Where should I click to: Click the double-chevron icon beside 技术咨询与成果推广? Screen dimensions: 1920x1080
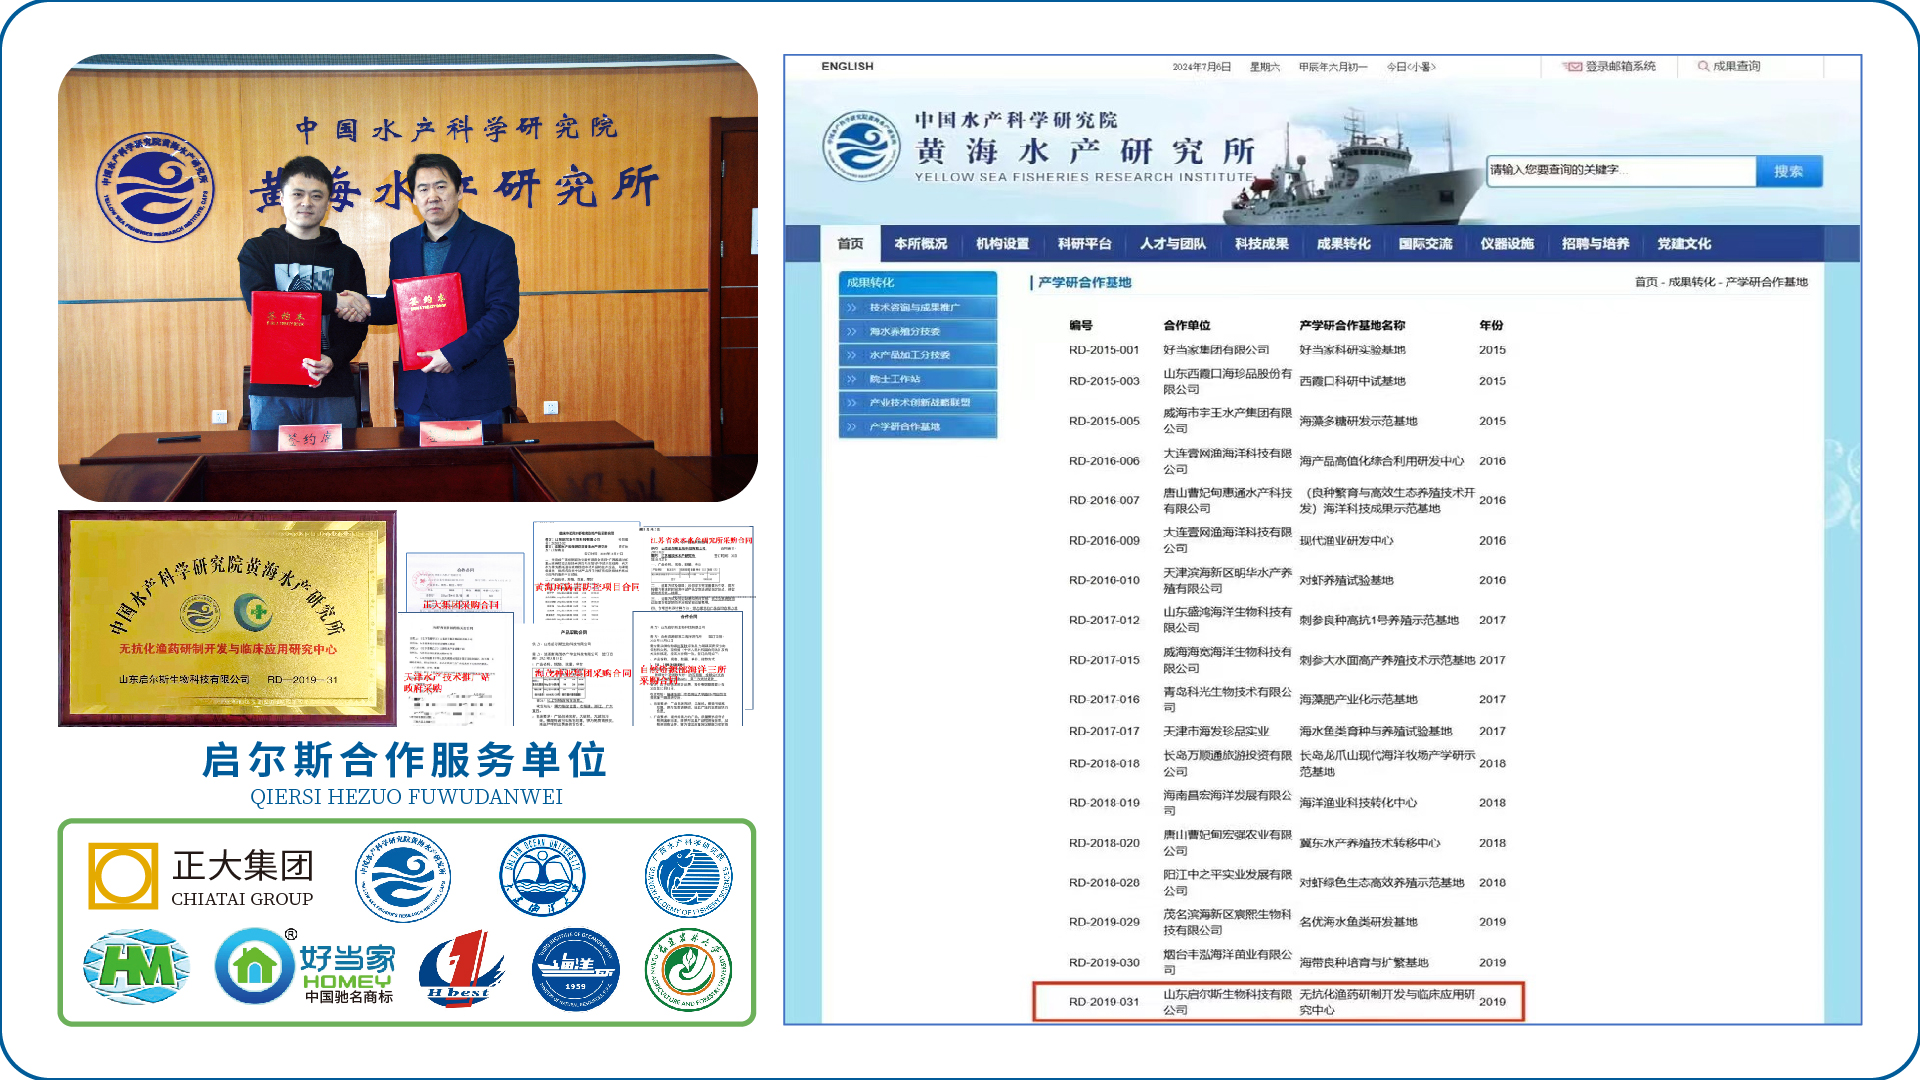(x=852, y=308)
